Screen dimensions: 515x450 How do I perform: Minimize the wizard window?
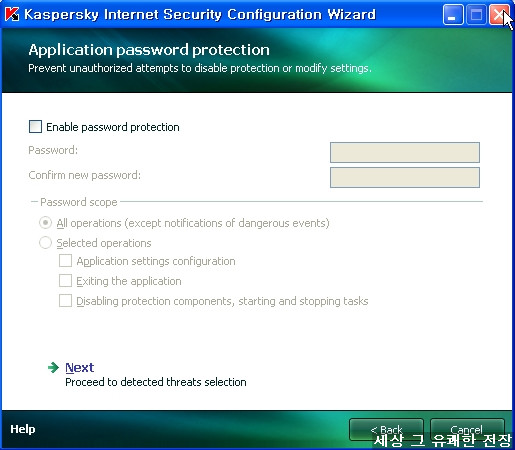click(x=453, y=15)
